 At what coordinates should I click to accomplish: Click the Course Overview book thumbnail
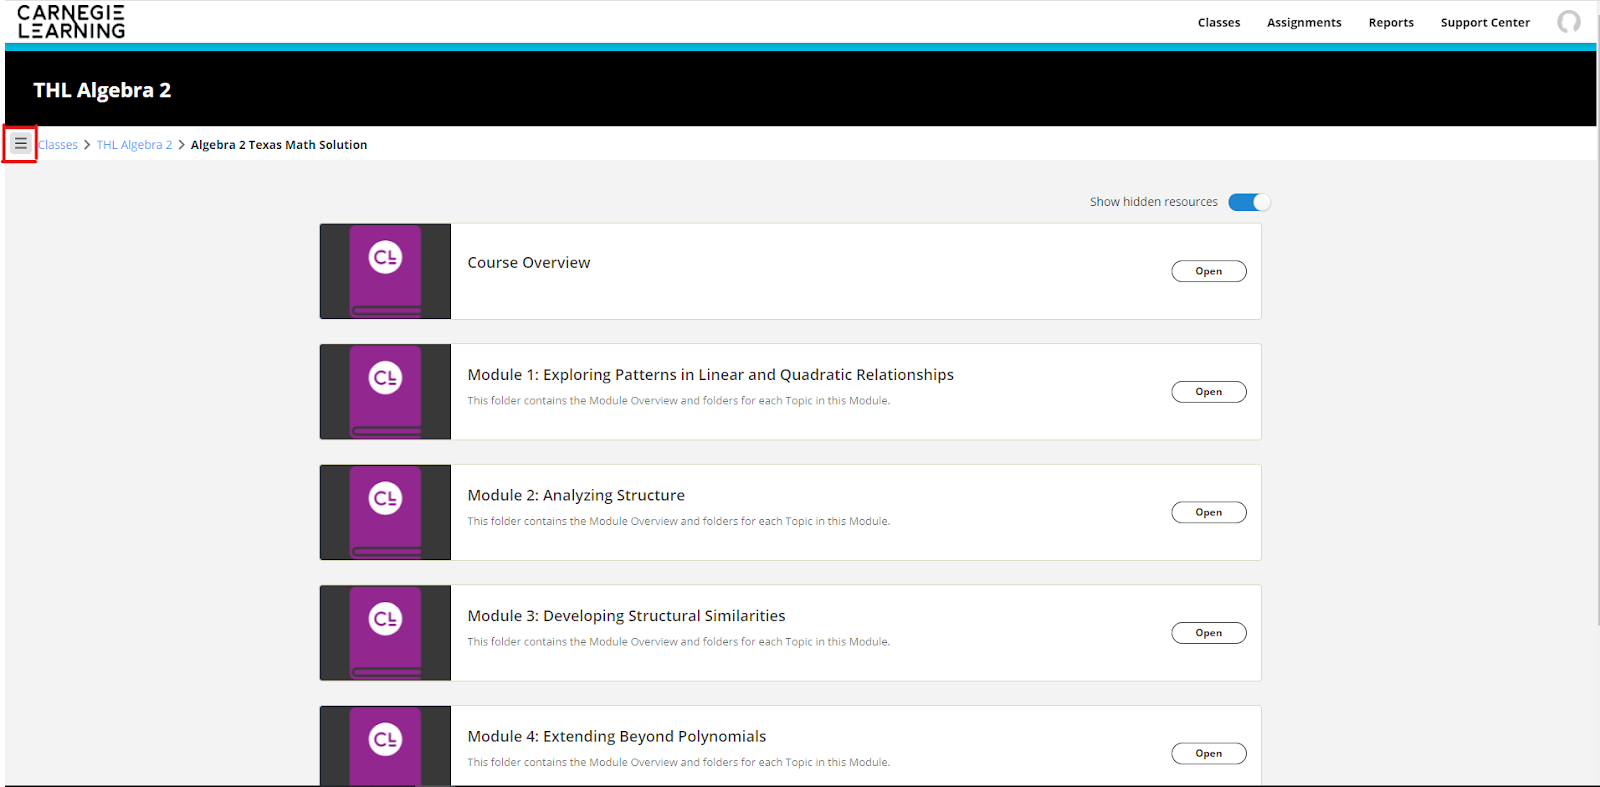click(x=385, y=271)
